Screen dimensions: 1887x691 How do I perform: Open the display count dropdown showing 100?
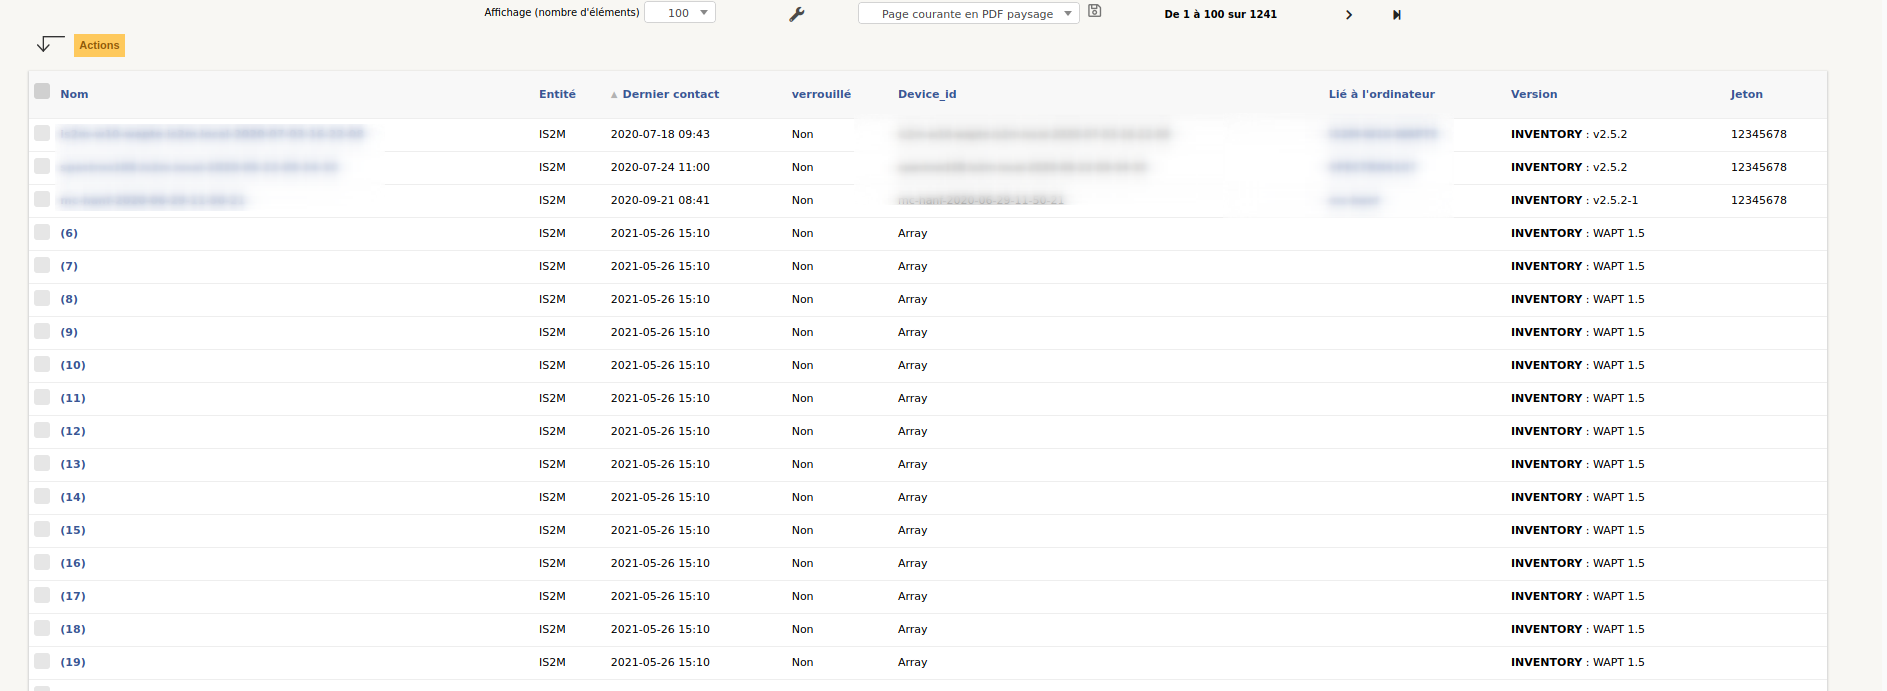[680, 13]
